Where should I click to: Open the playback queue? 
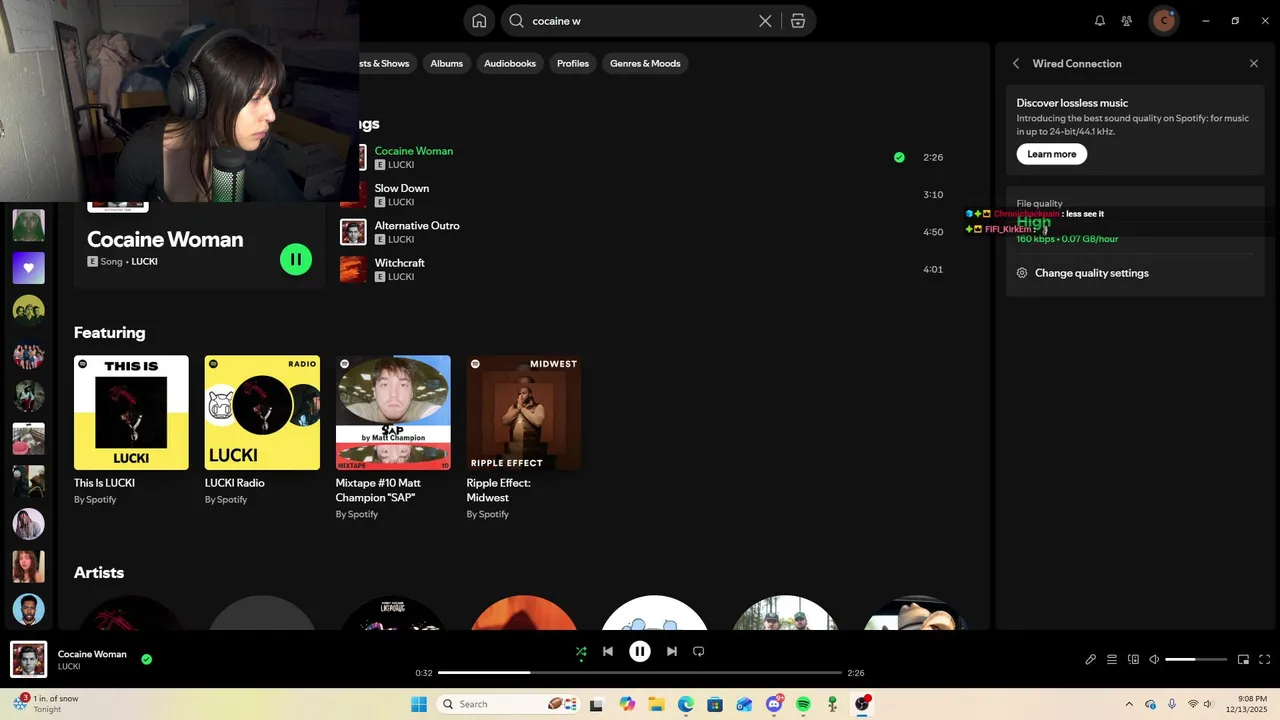(x=1112, y=659)
